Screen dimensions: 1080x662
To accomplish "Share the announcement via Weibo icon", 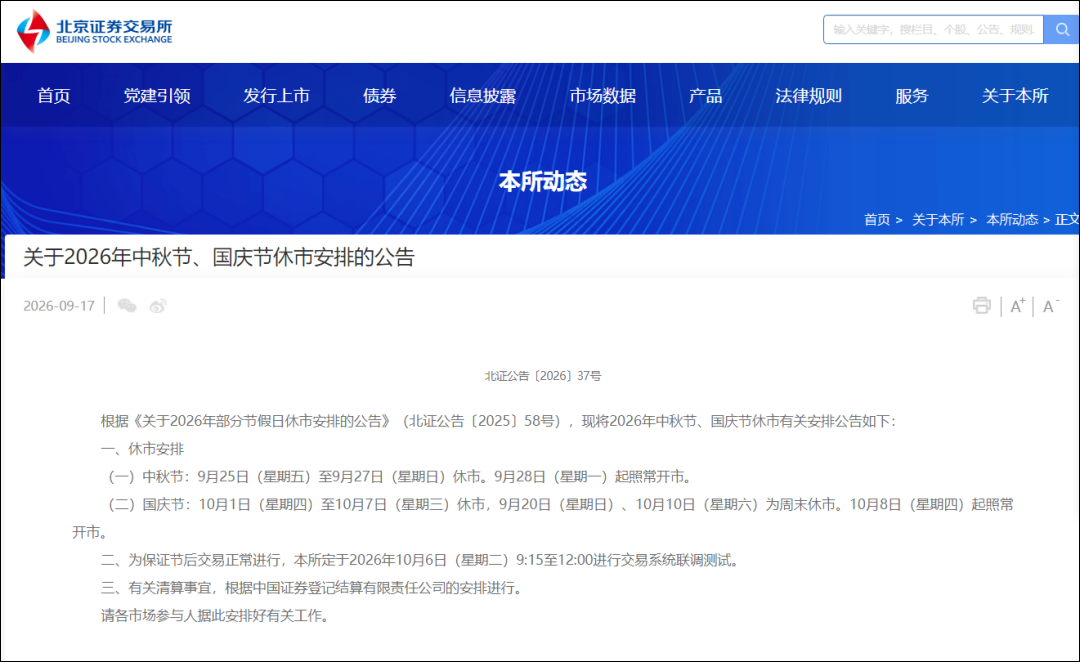I will coord(158,306).
